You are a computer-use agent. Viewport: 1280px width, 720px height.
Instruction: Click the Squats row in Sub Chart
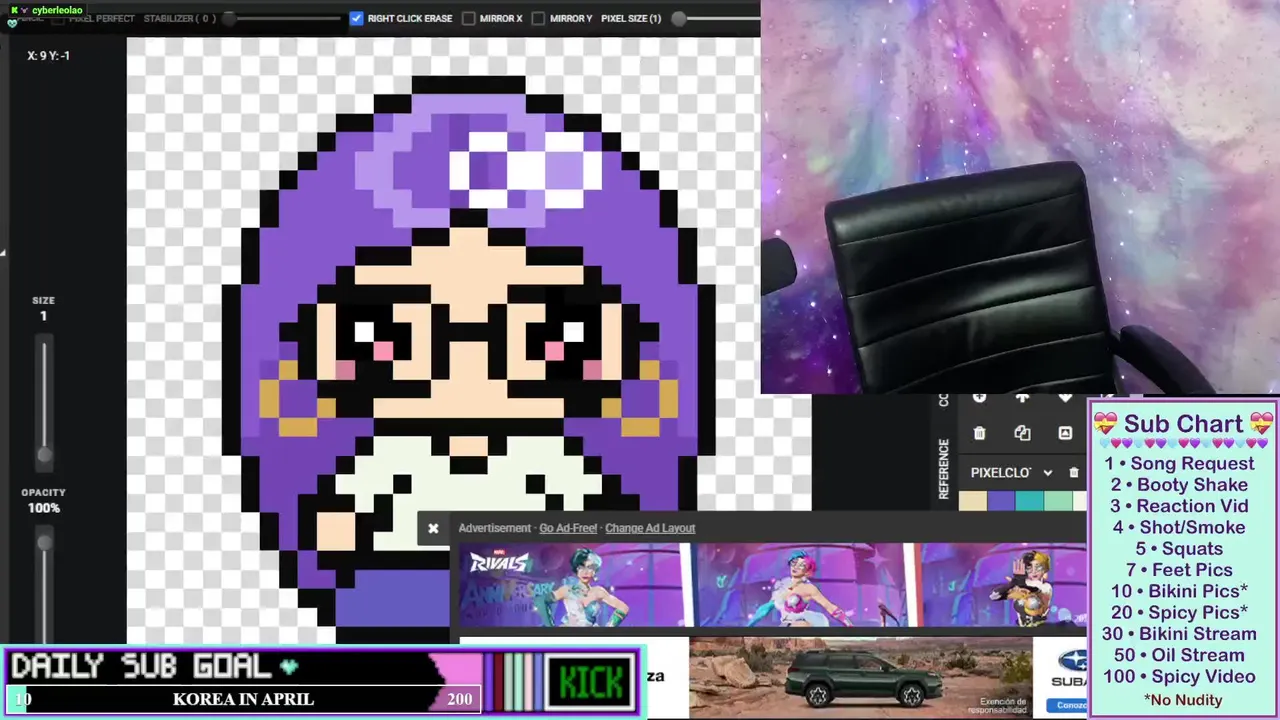tap(1179, 548)
